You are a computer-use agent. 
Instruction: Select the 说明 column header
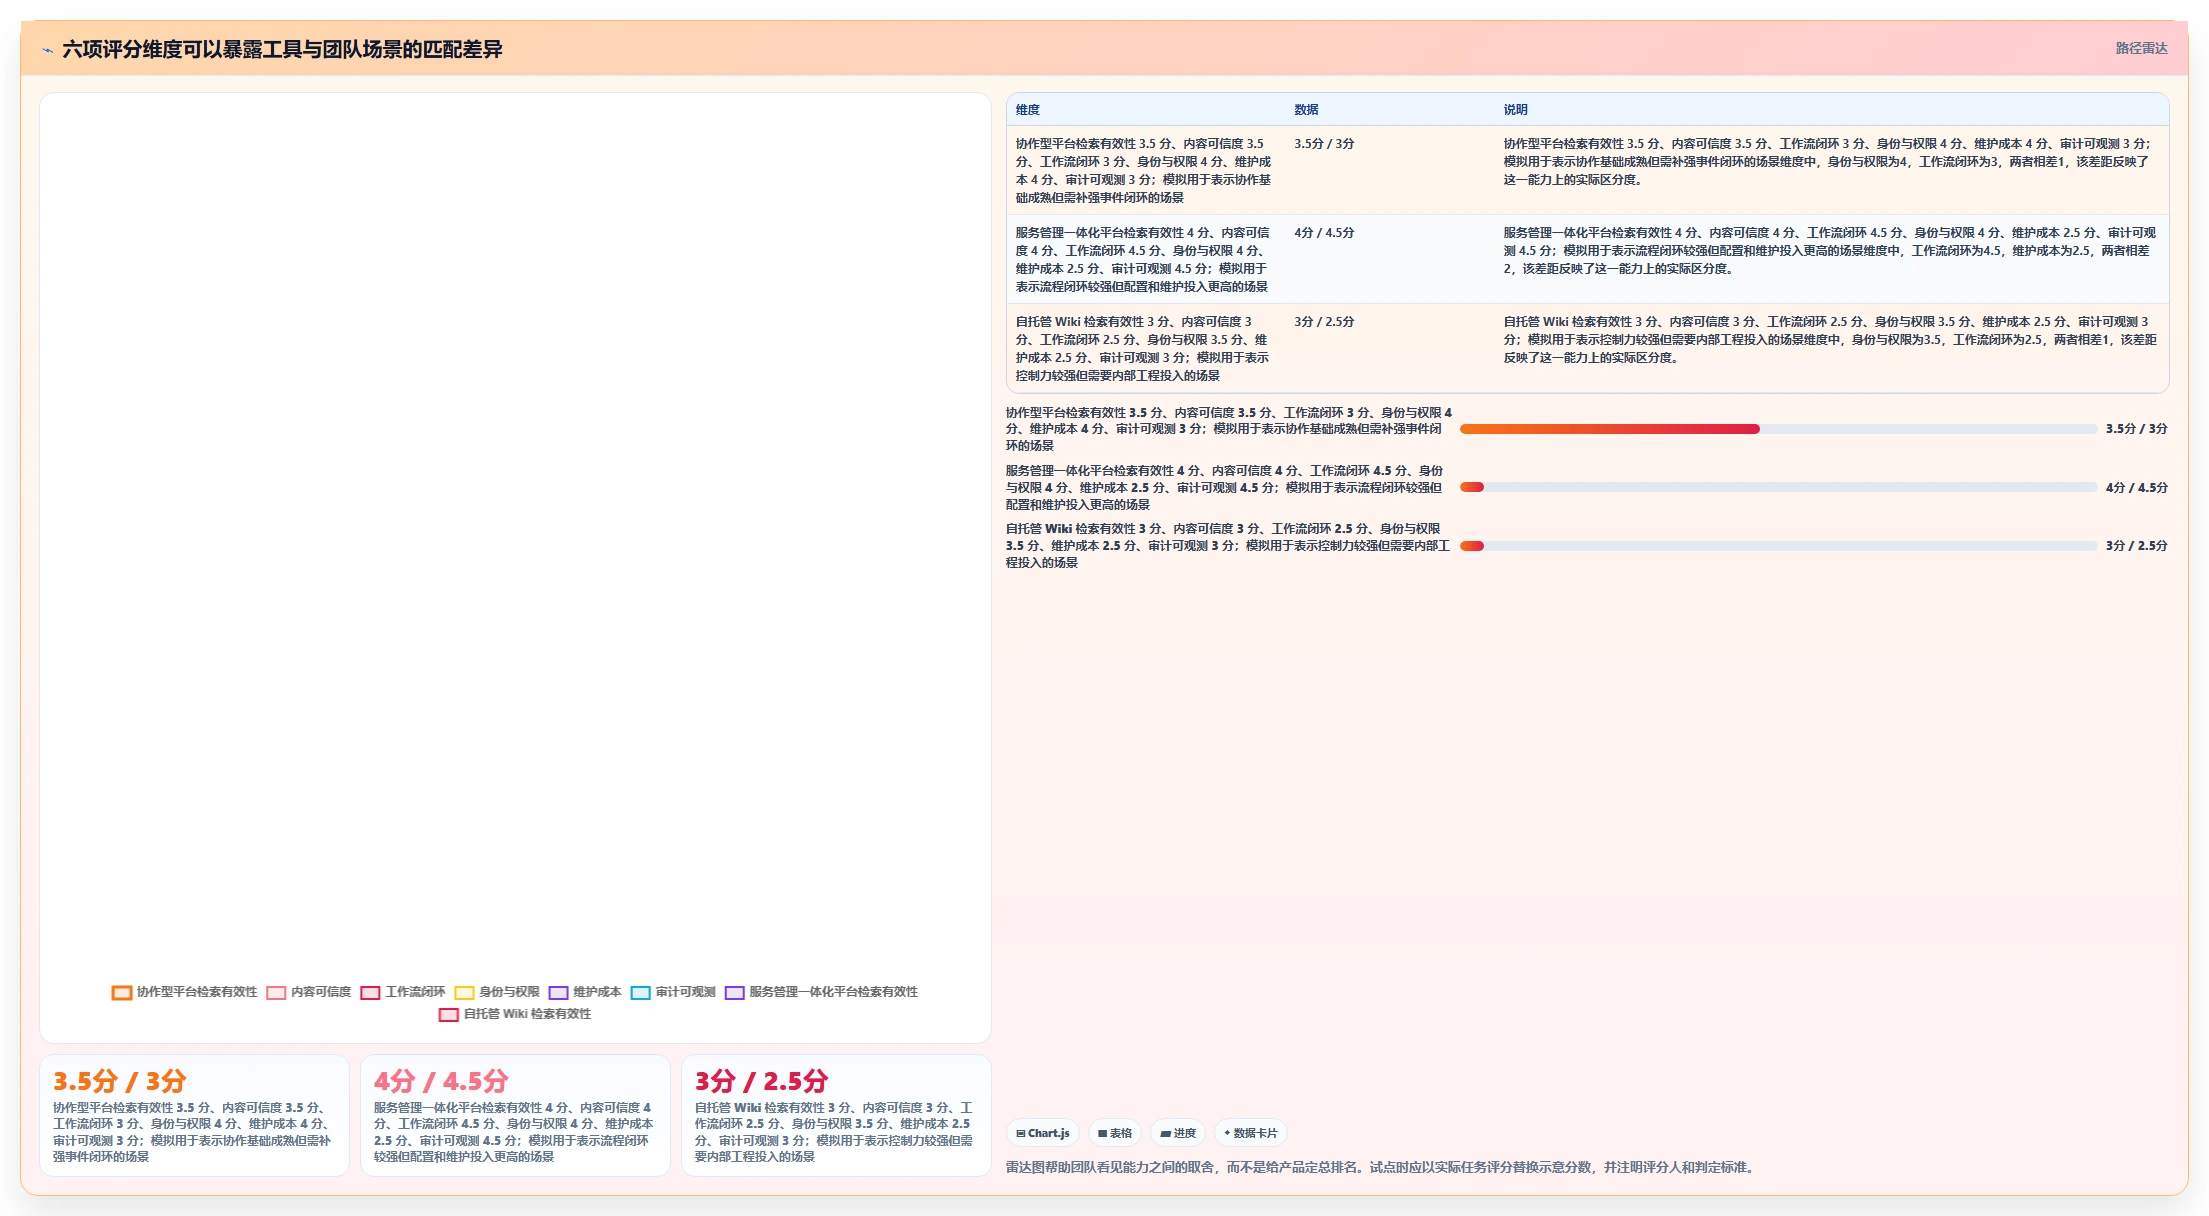pyautogui.click(x=1515, y=110)
